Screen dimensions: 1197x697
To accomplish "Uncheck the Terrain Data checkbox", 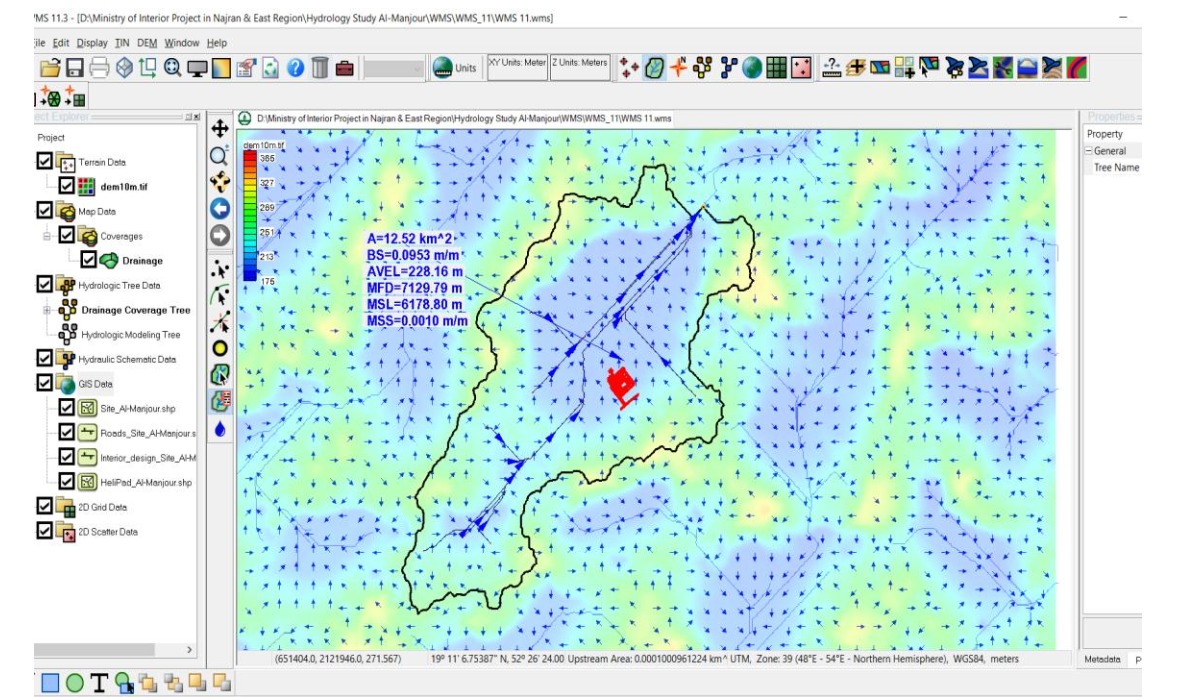I will coord(44,161).
